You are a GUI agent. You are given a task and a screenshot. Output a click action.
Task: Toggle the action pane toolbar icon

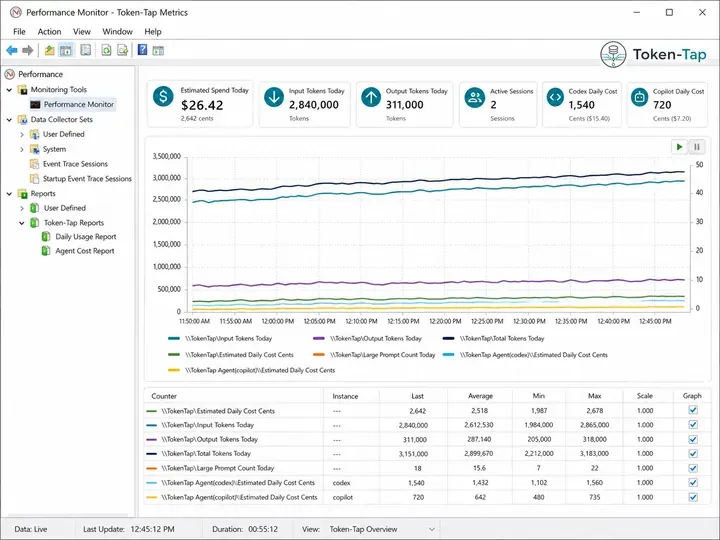point(158,51)
